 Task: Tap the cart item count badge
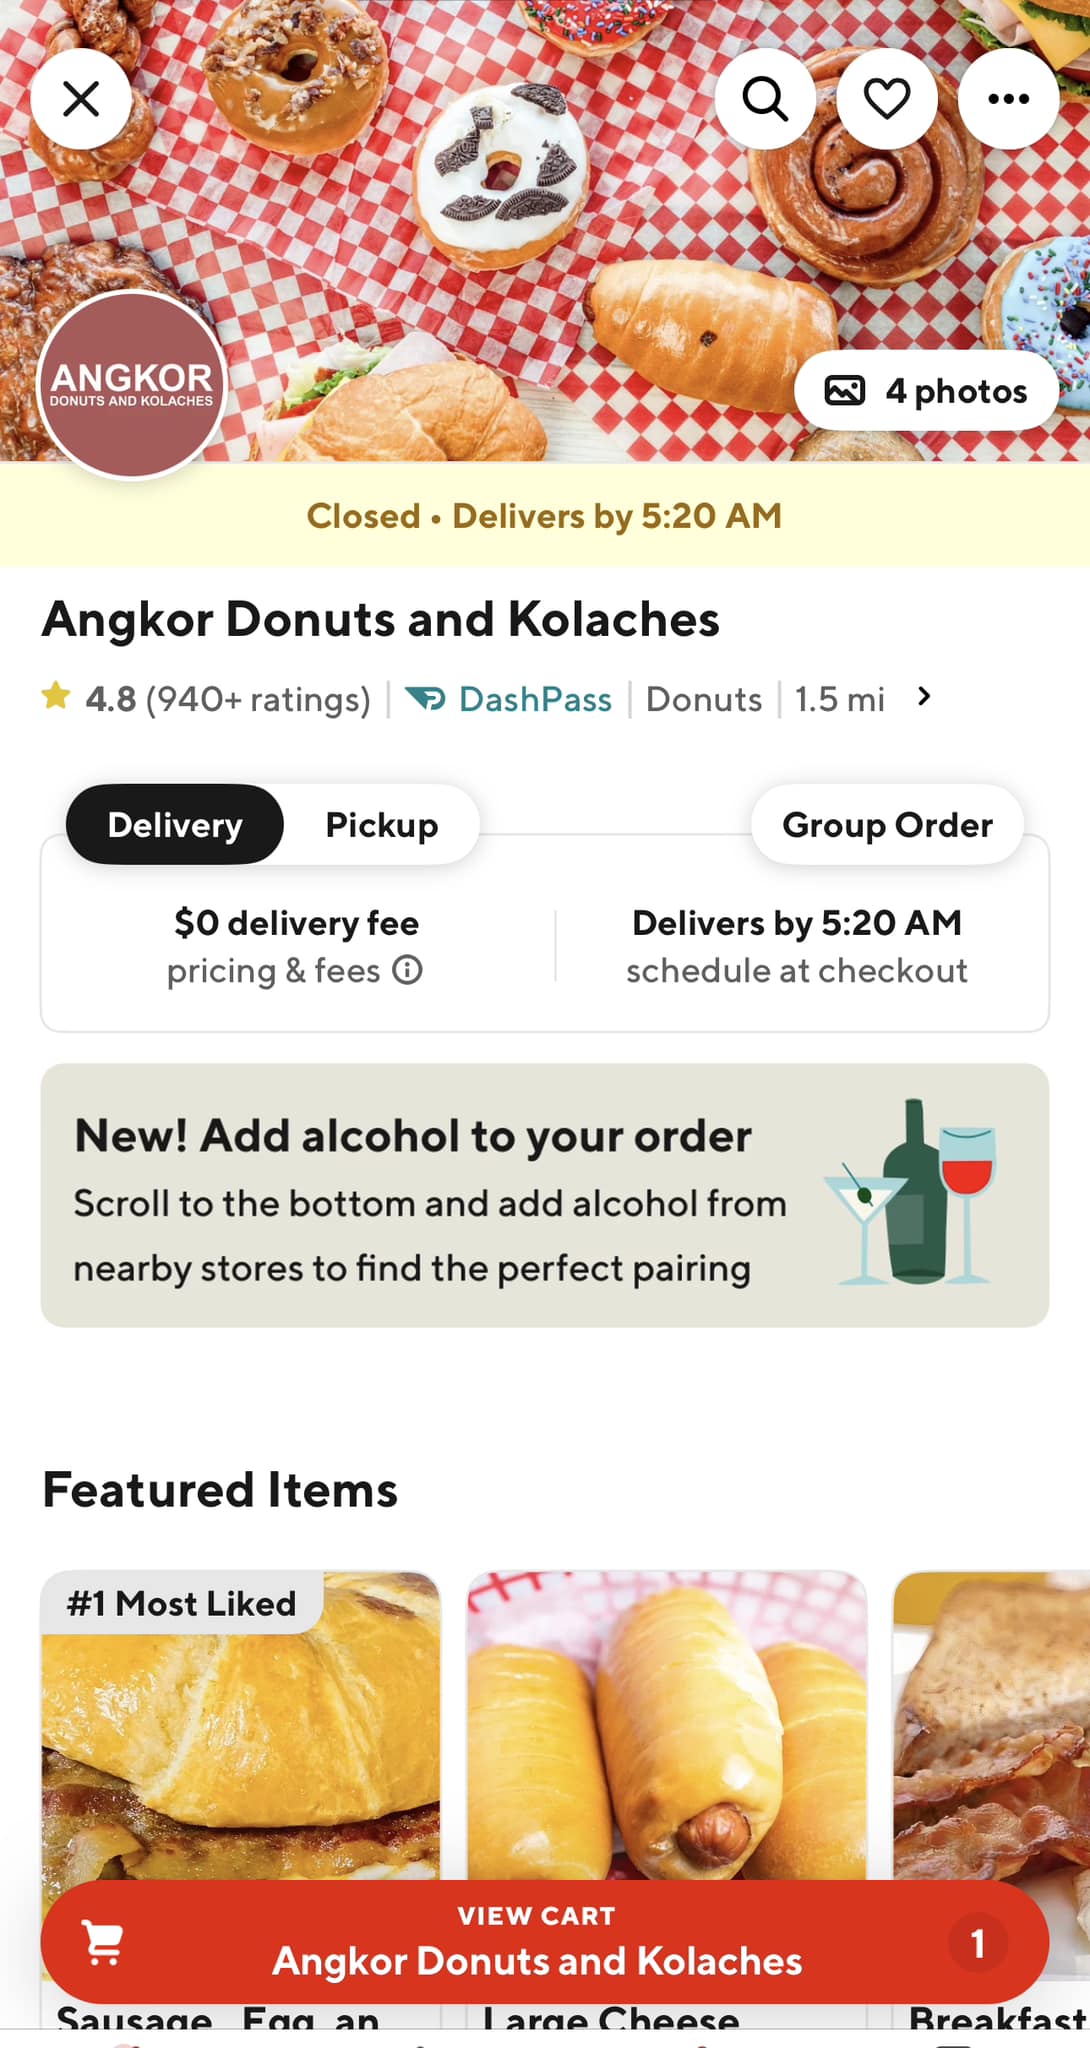pyautogui.click(x=977, y=1943)
